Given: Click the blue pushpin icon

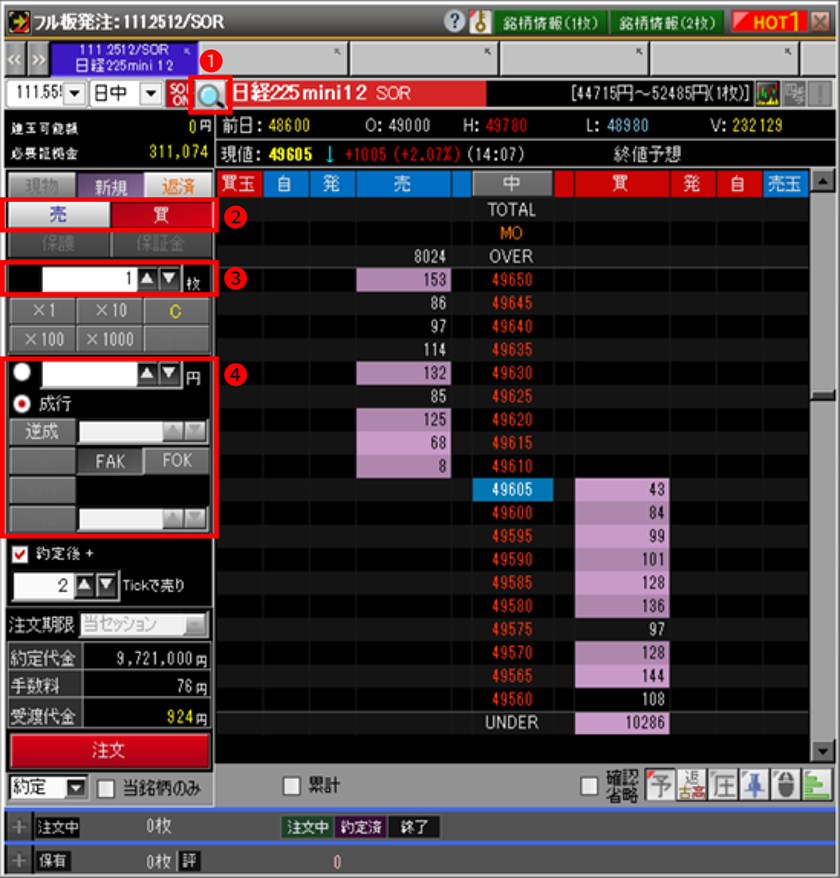Looking at the screenshot, I should click(754, 786).
